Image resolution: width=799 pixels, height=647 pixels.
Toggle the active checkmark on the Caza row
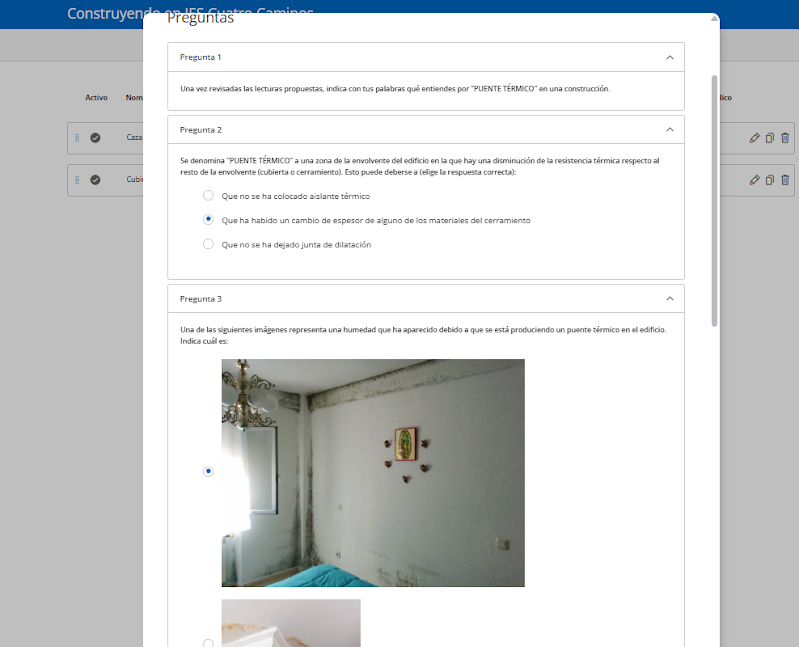coord(95,138)
